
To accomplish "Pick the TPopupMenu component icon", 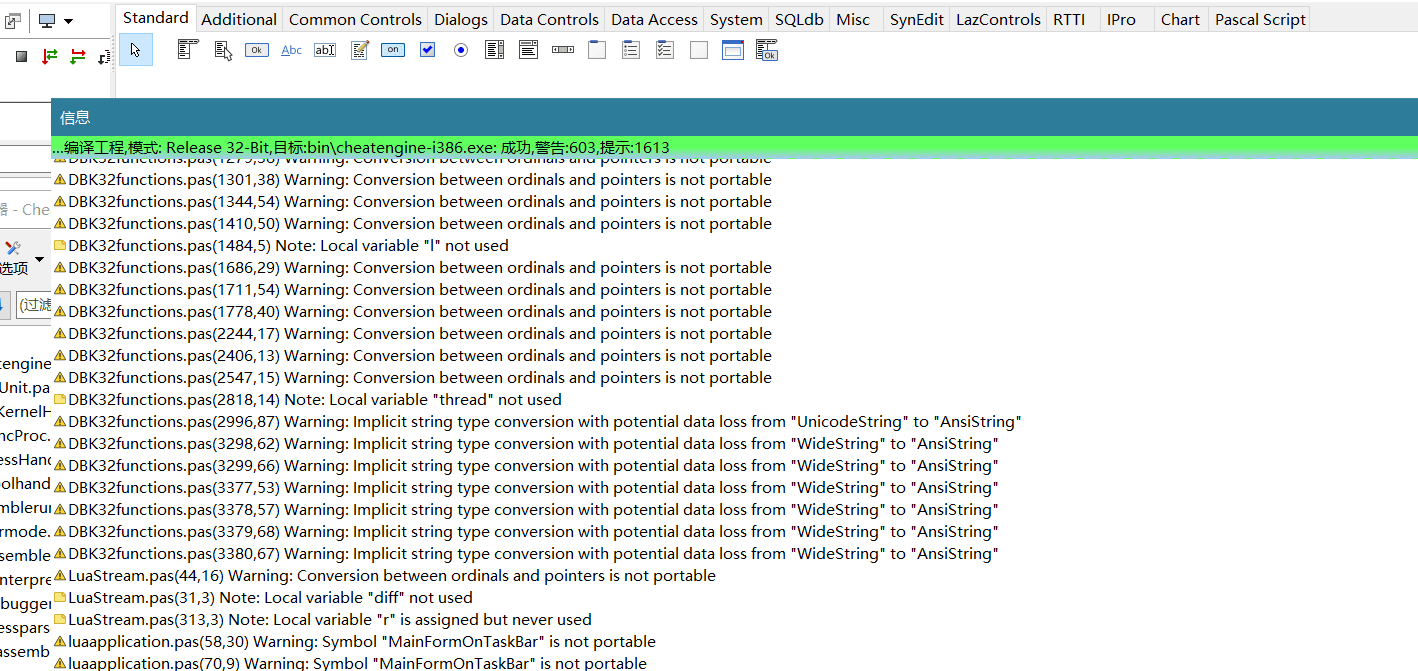I will point(223,50).
